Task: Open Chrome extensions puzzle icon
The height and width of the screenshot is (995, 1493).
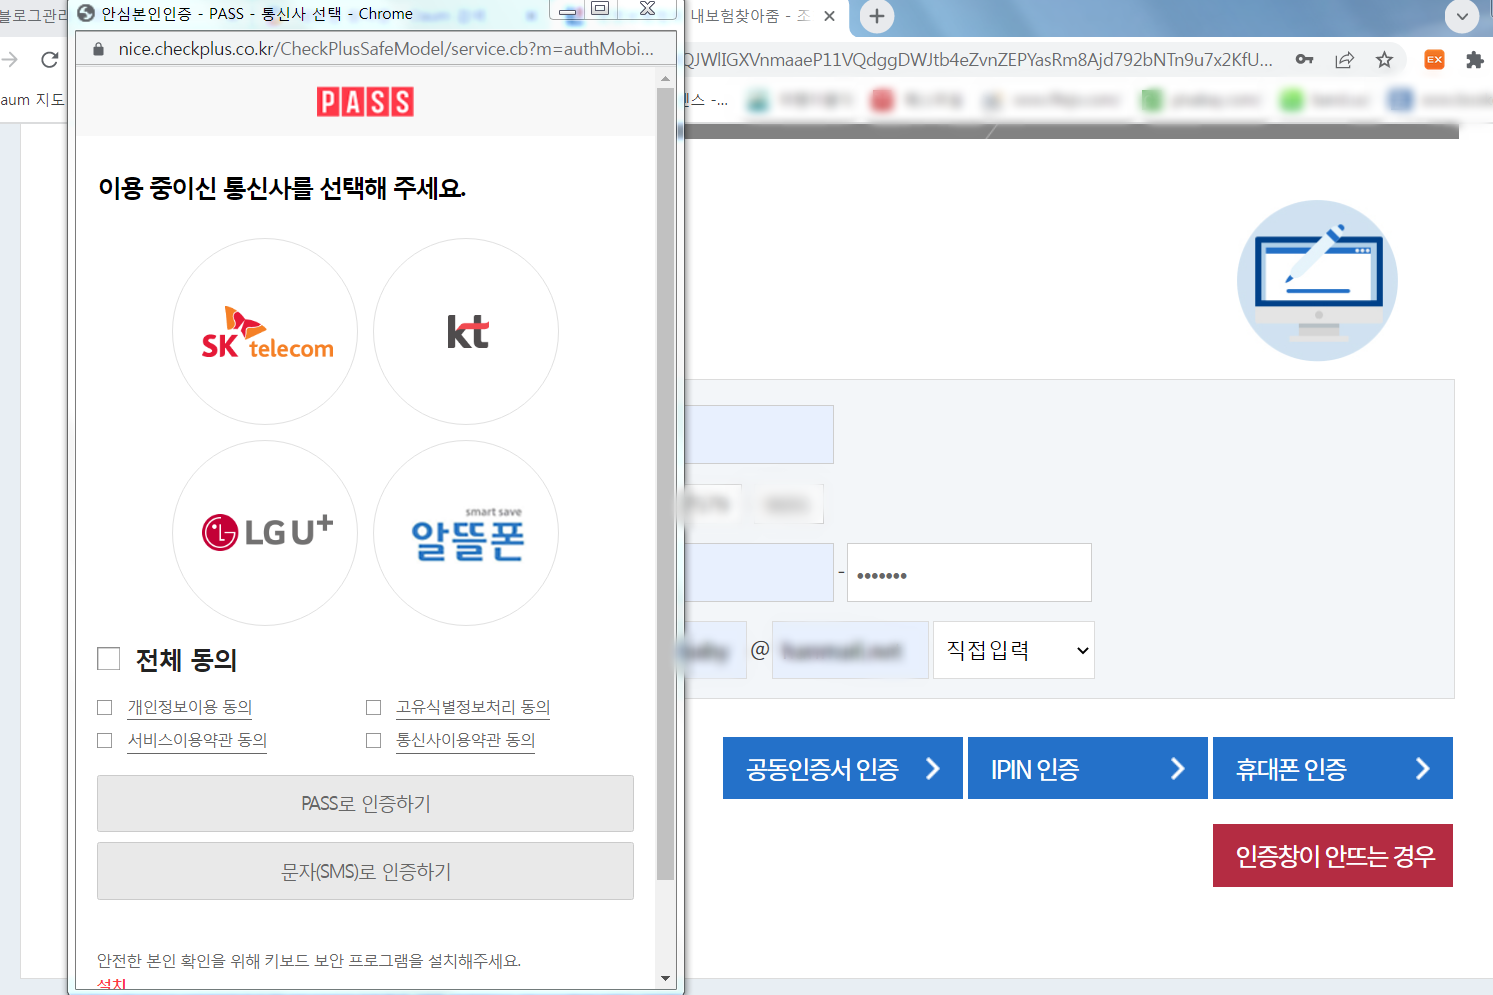Action: tap(1475, 60)
